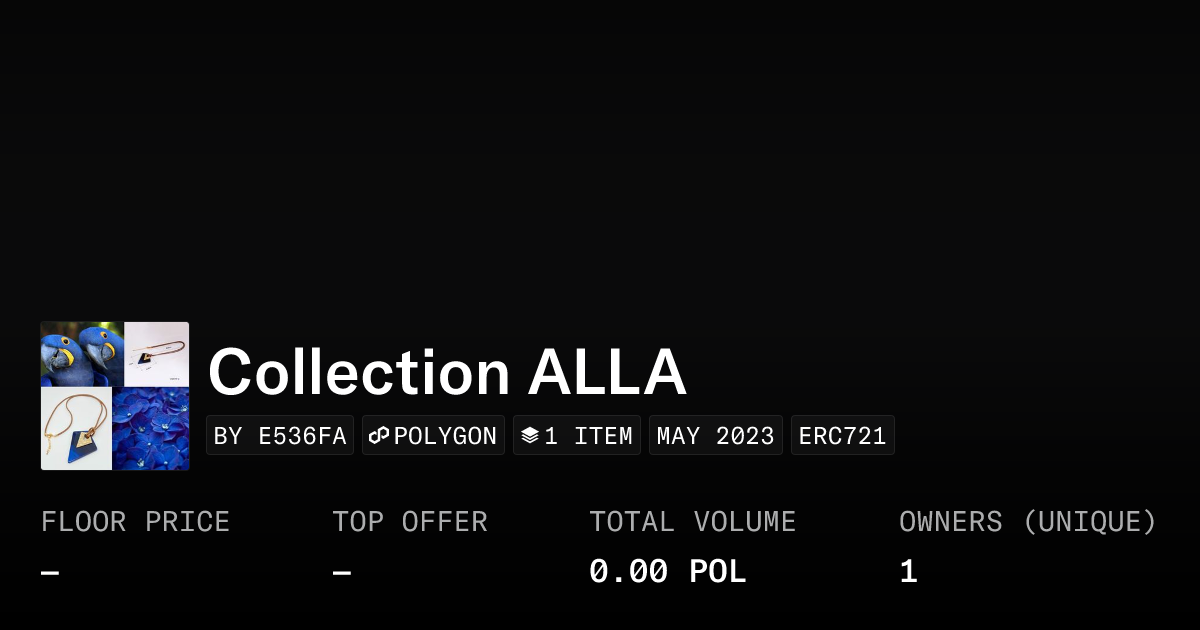The height and width of the screenshot is (630, 1200).
Task: Click the POLYGON chain badge text
Action: [x=445, y=436]
